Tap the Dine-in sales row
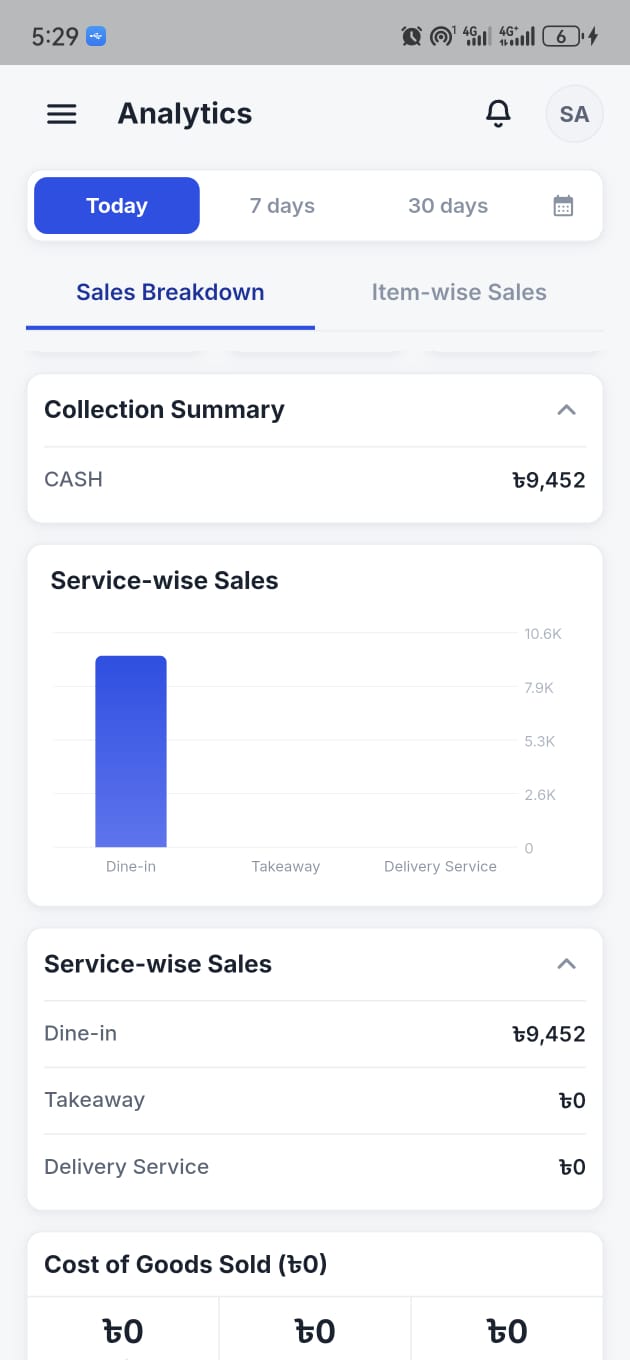This screenshot has width=630, height=1360. point(315,1034)
